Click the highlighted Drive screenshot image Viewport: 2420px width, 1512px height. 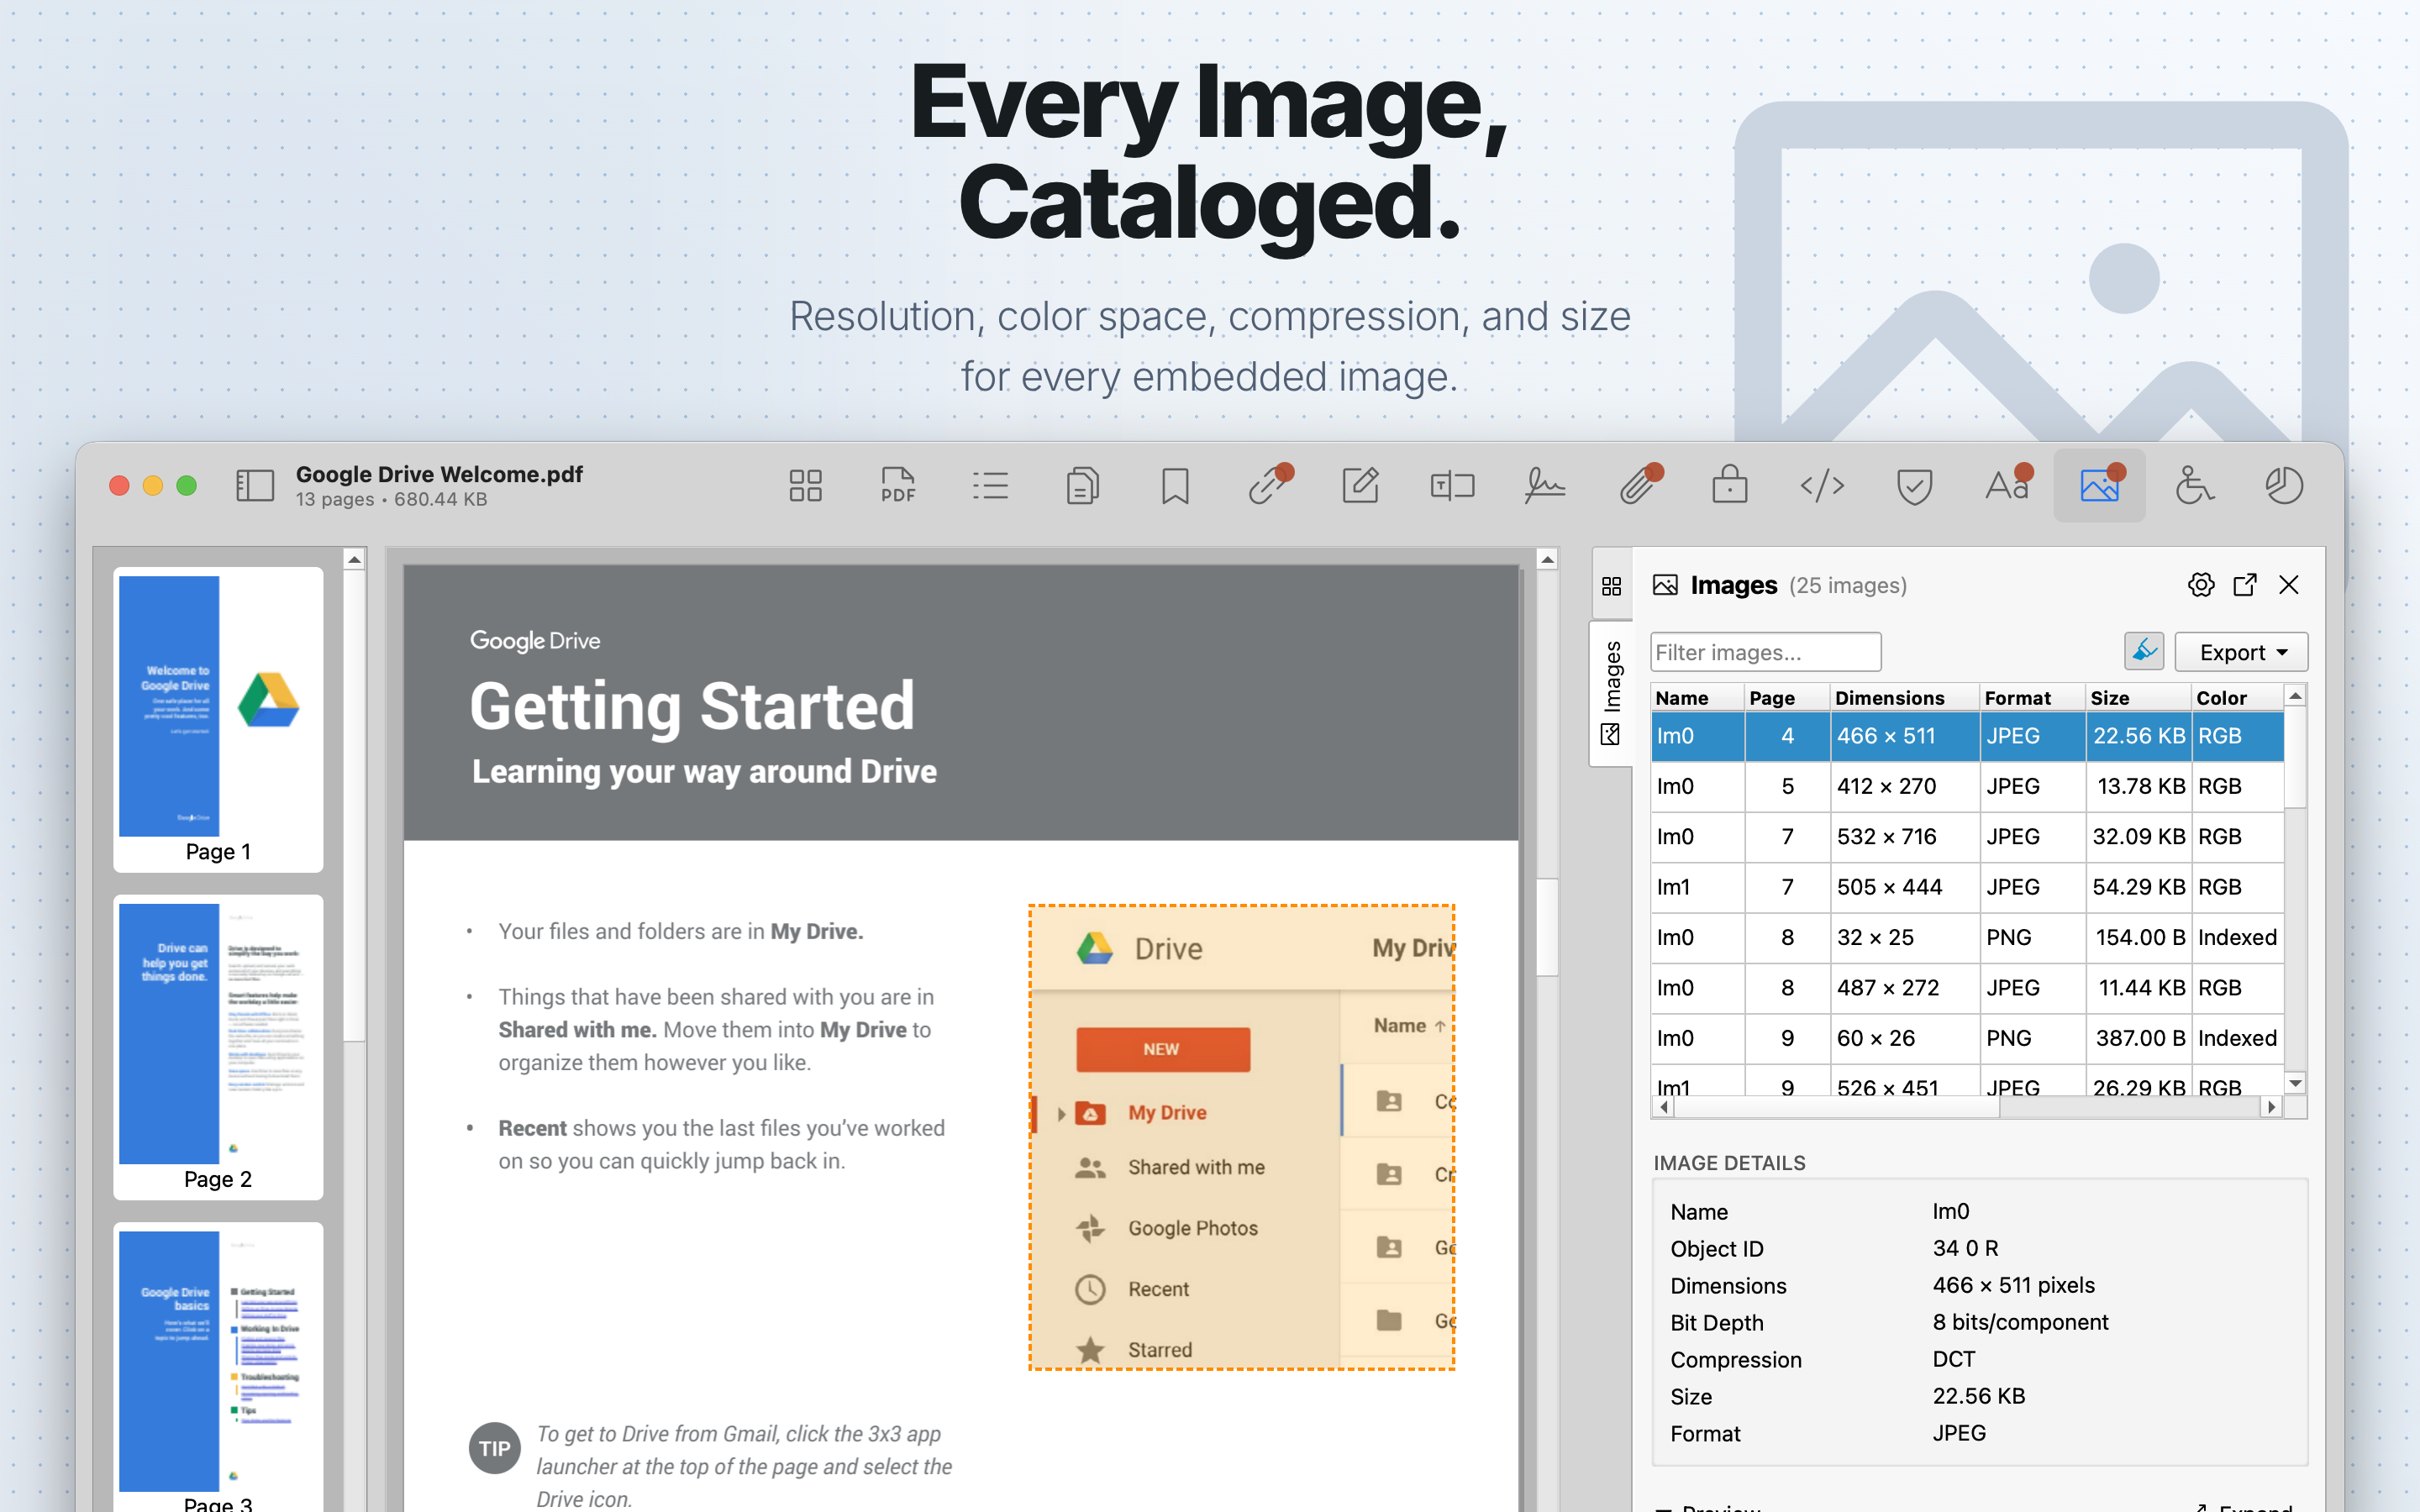[1242, 1137]
